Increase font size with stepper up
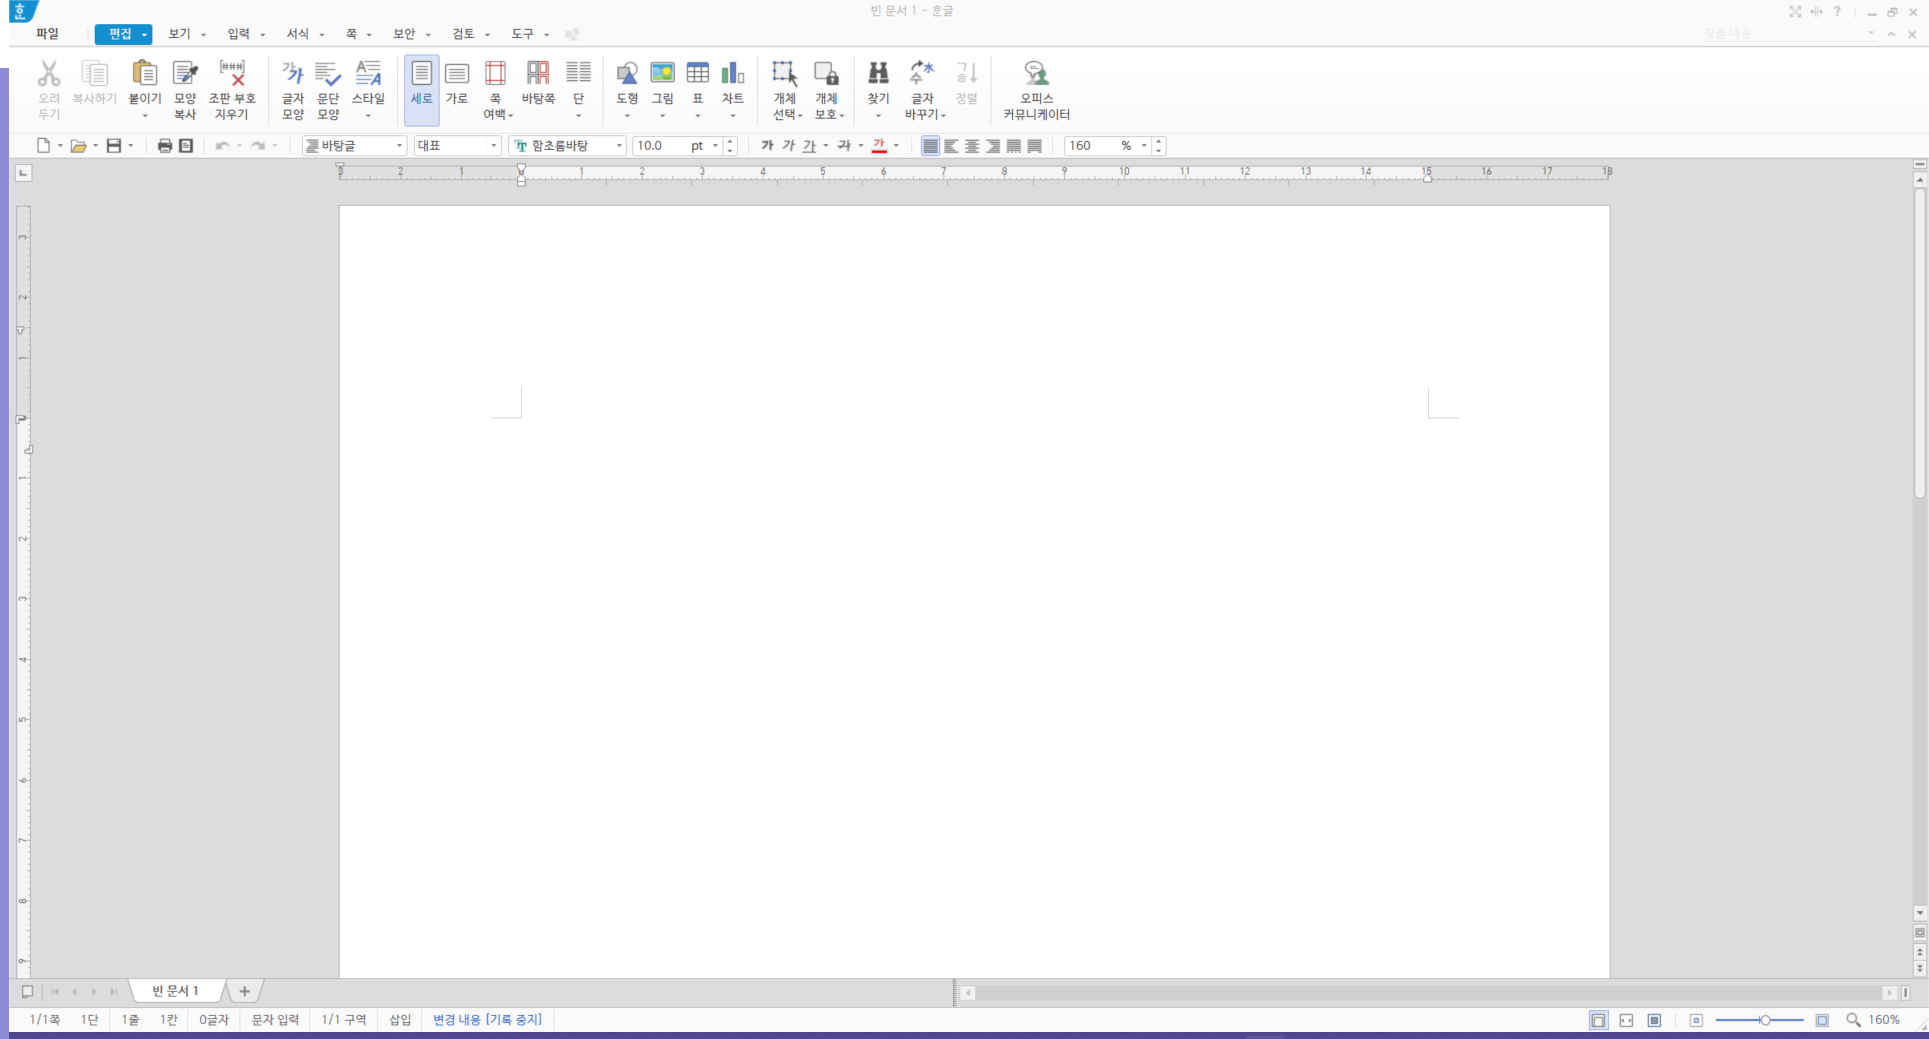The image size is (1929, 1039). (x=731, y=141)
